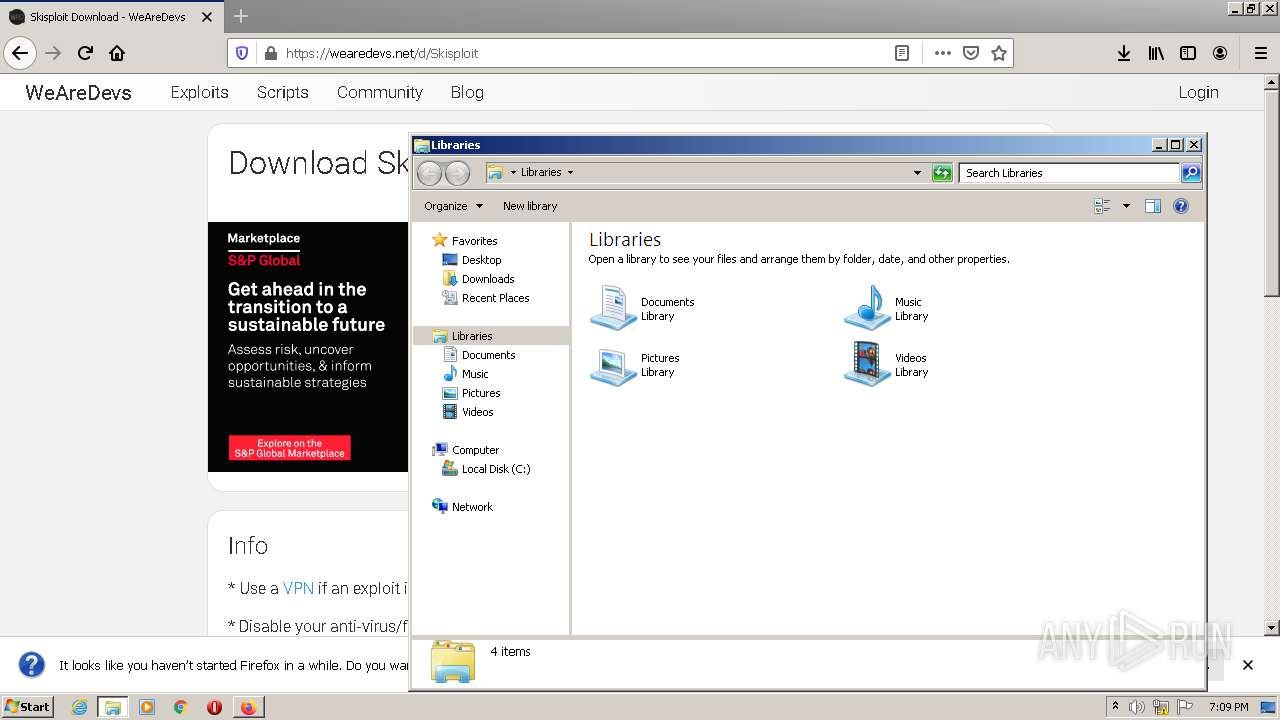Show hidden system tray icons
Image resolution: width=1280 pixels, height=720 pixels.
[x=1115, y=707]
